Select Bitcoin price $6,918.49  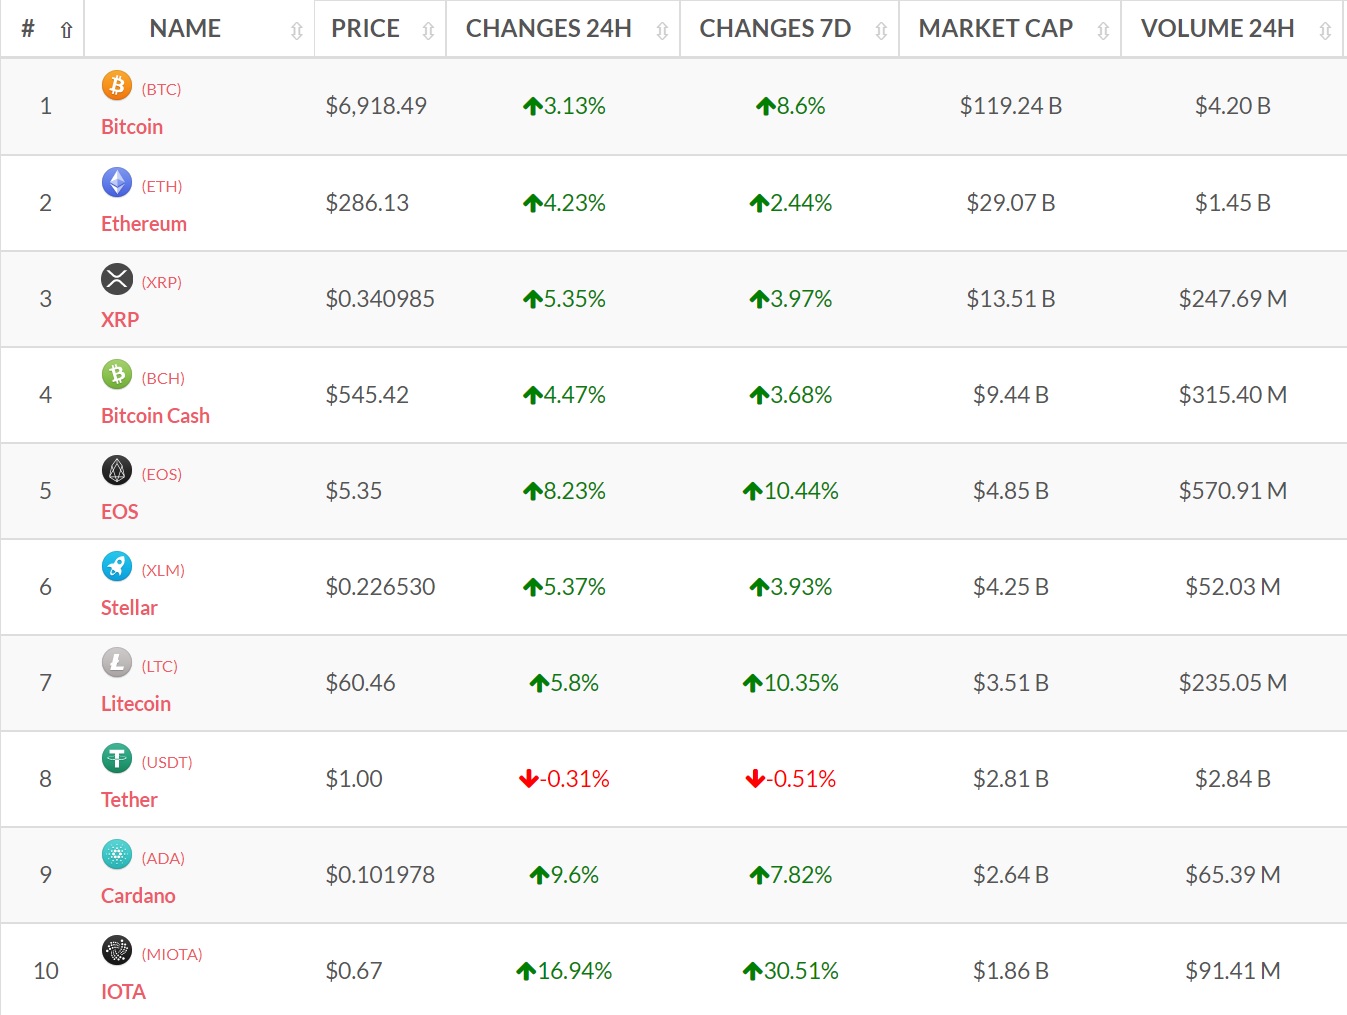376,106
